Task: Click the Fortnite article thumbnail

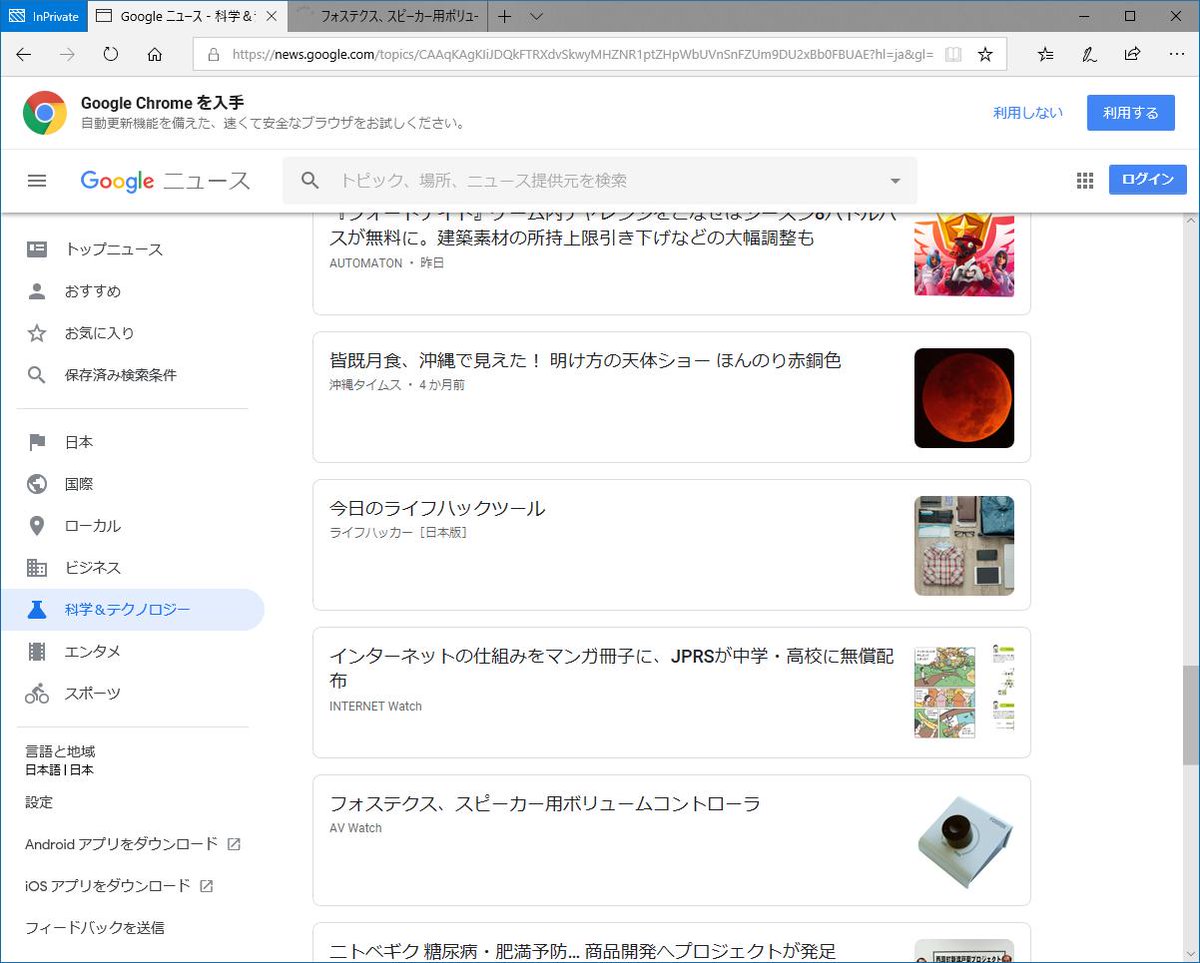Action: click(964, 255)
